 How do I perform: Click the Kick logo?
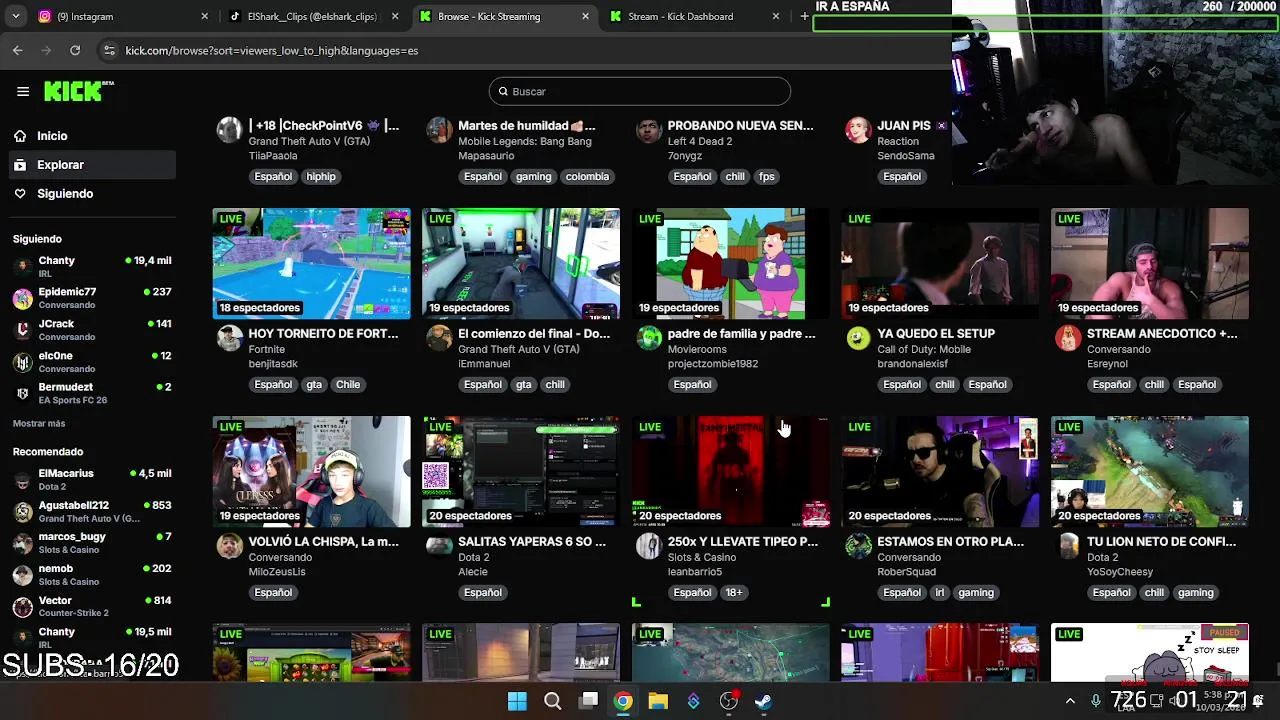click(x=78, y=91)
